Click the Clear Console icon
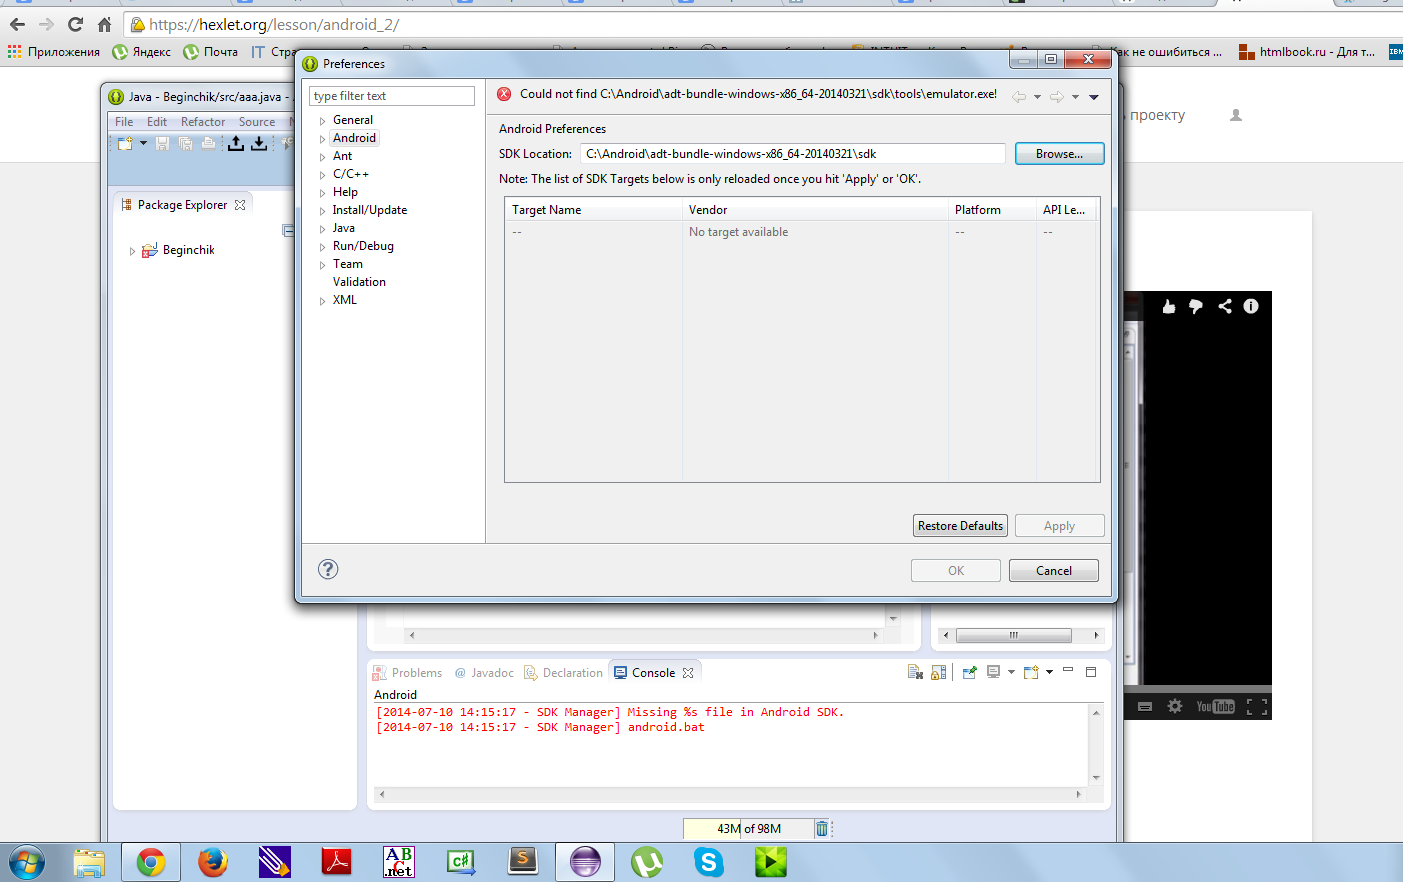The width and height of the screenshot is (1403, 891). [915, 673]
